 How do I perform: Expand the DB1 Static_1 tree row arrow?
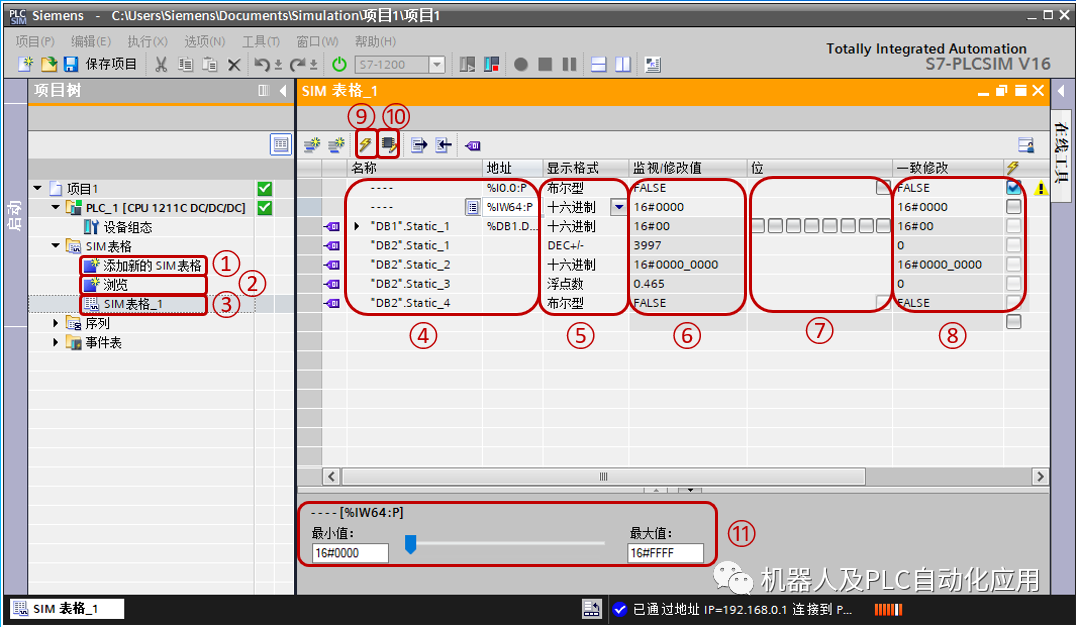point(357,226)
